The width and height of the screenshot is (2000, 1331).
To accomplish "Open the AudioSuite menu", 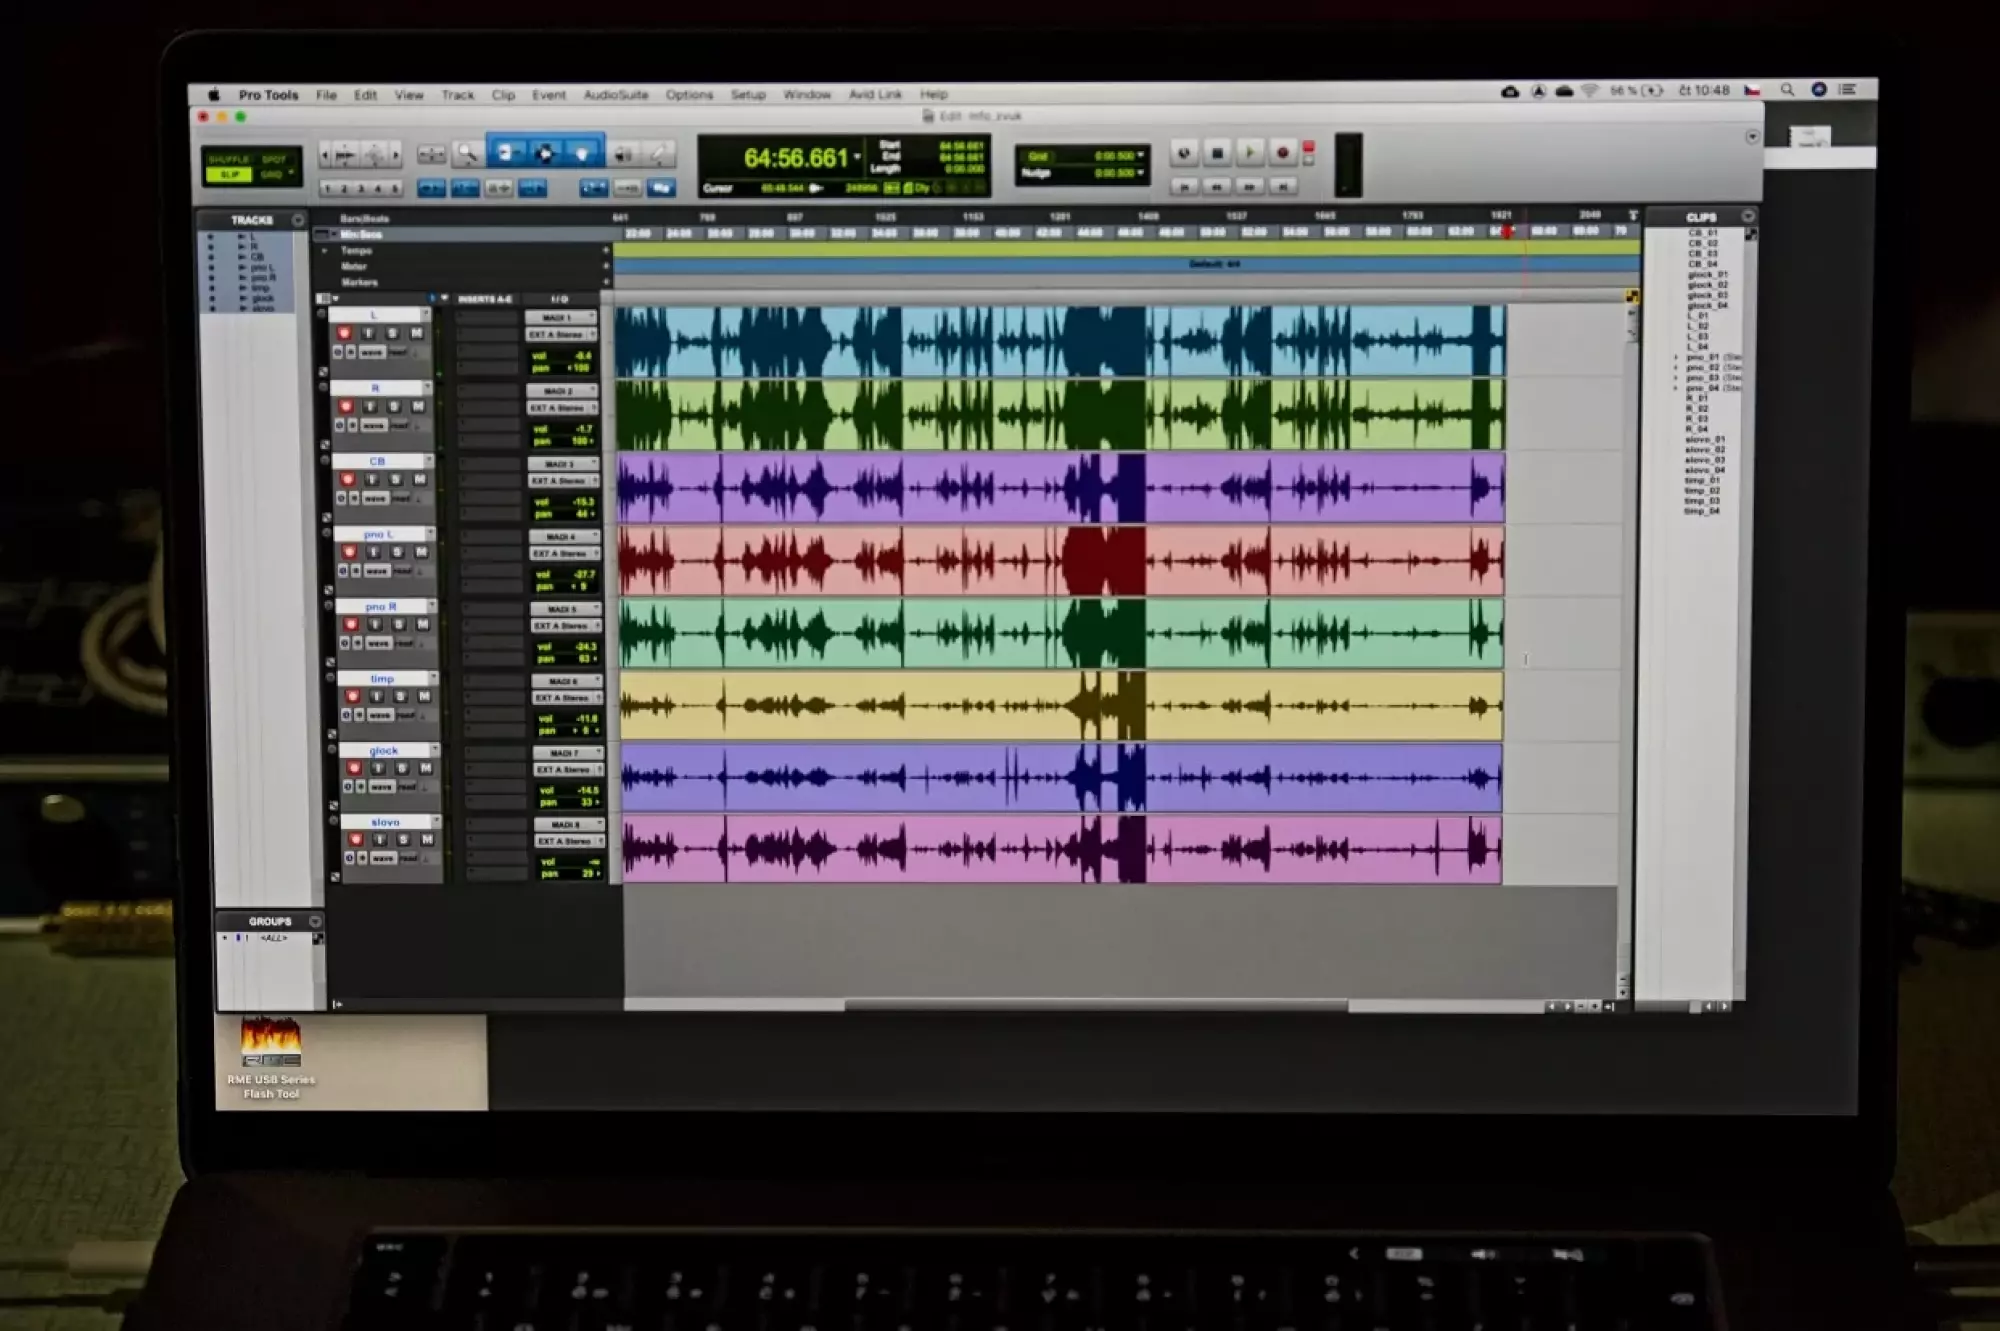I will (x=615, y=94).
